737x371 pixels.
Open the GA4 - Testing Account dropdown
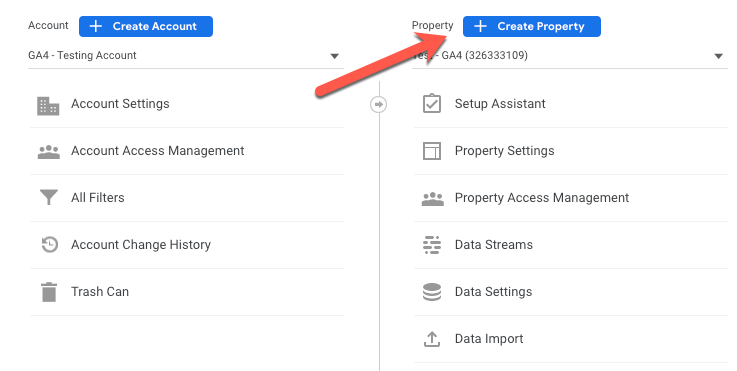coord(186,55)
